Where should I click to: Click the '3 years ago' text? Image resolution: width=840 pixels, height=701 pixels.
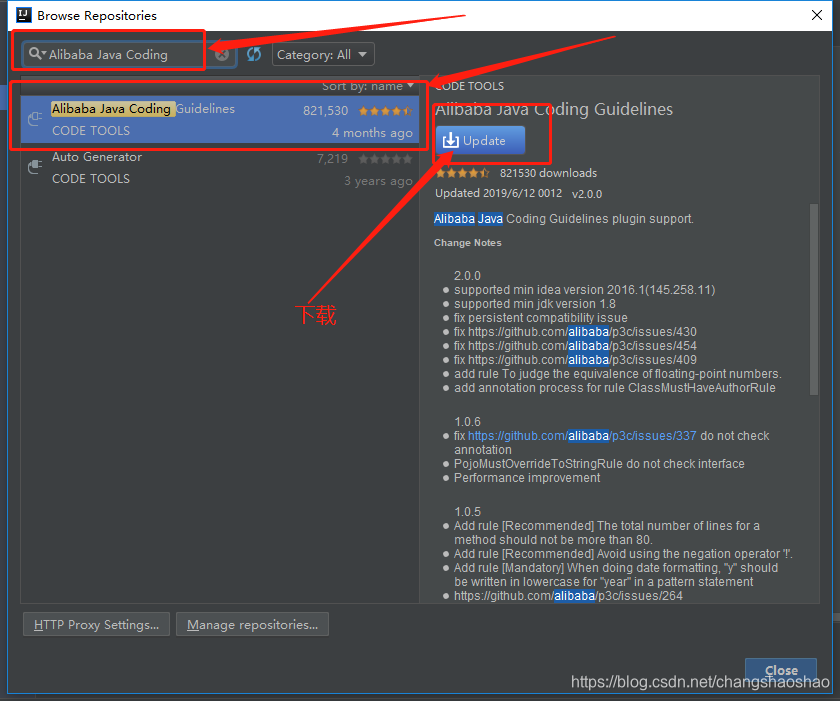[x=378, y=180]
